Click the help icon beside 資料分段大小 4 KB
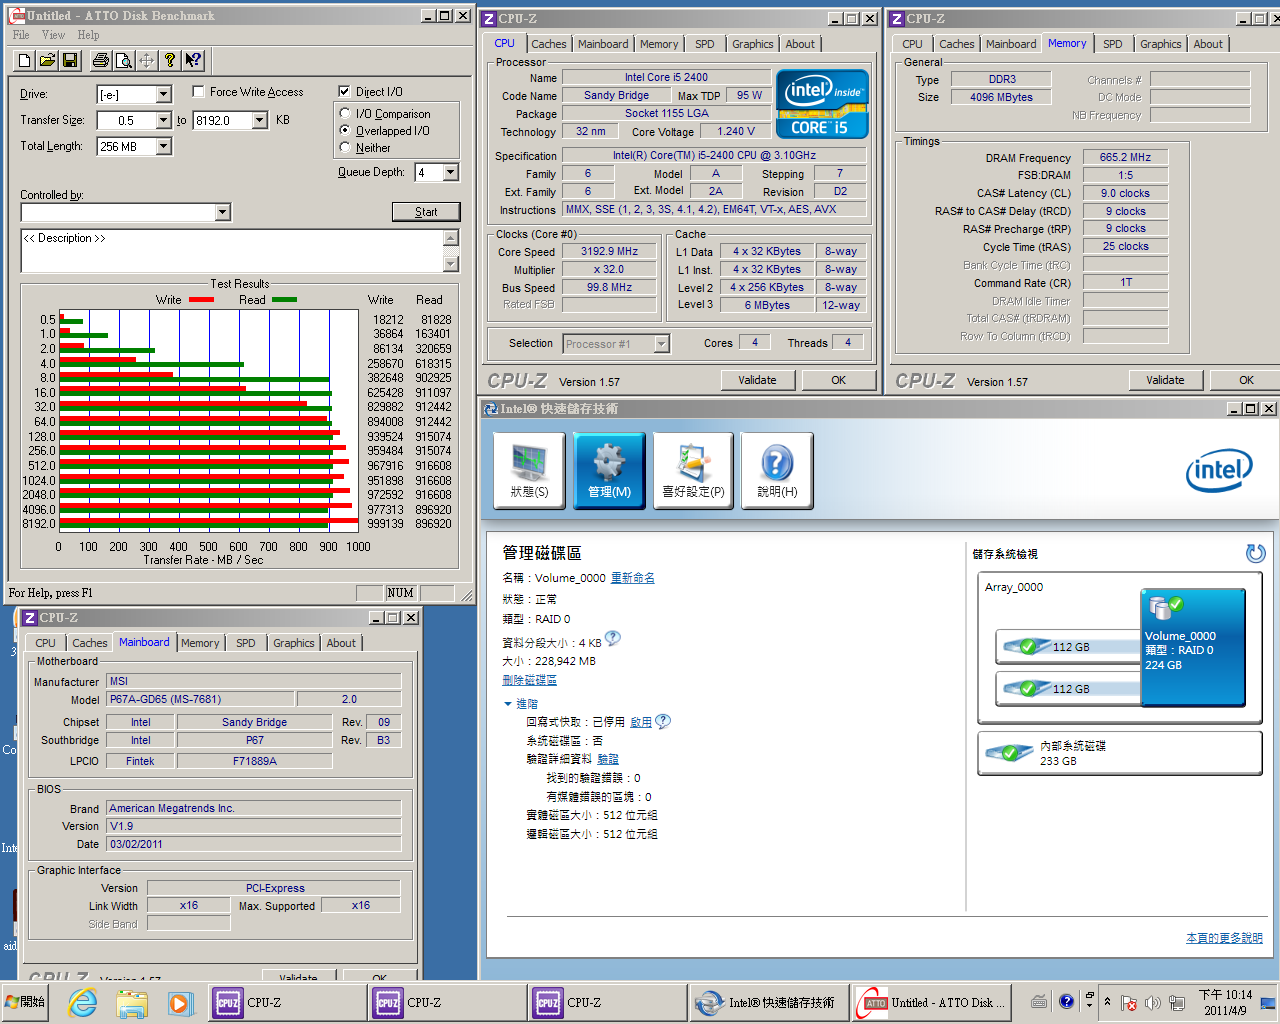This screenshot has height=1024, width=1280. click(x=613, y=638)
